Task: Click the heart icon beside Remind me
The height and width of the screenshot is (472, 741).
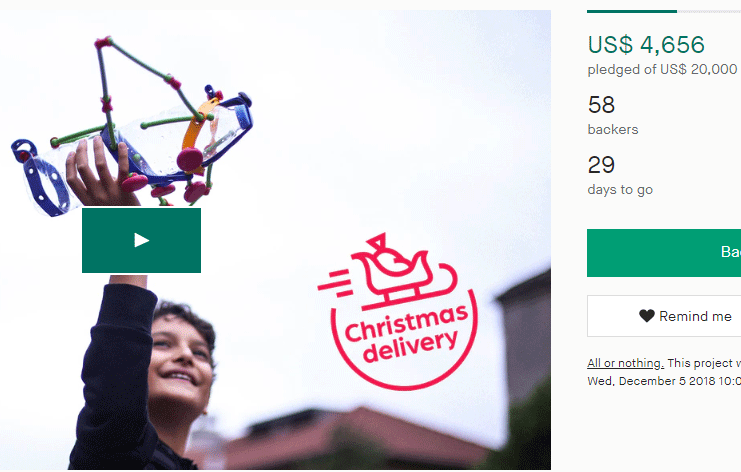Action: click(646, 316)
